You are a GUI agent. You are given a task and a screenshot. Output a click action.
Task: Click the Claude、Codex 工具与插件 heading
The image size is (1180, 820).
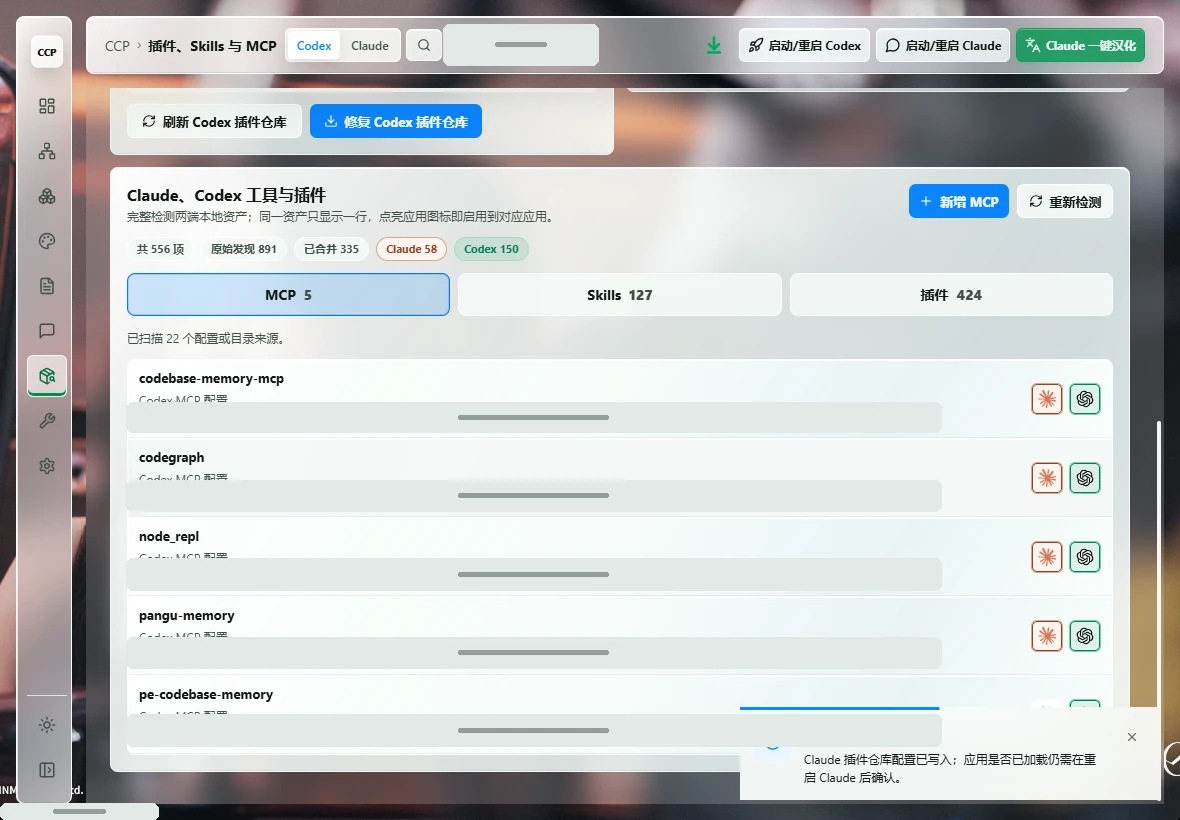[227, 196]
